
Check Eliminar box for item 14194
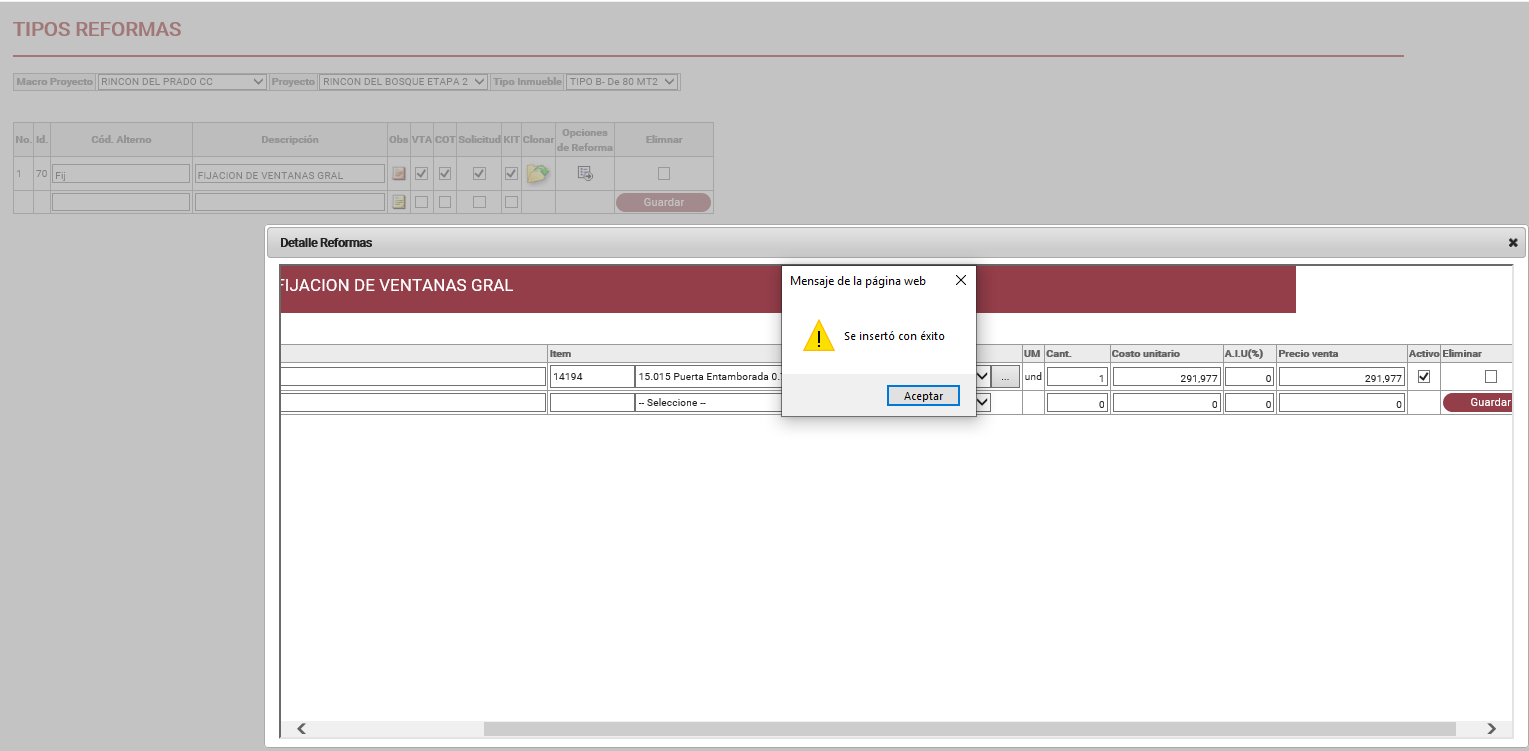(1491, 377)
